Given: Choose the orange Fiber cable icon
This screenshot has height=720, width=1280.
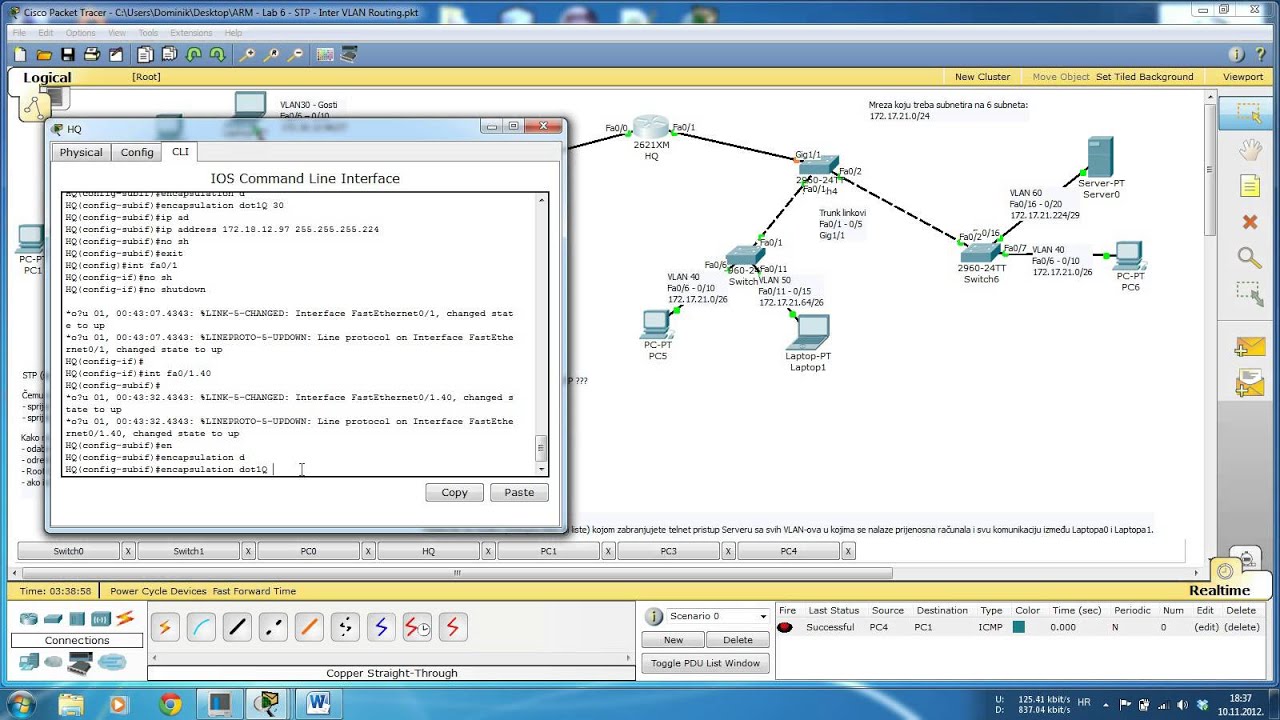Looking at the screenshot, I should click(309, 628).
